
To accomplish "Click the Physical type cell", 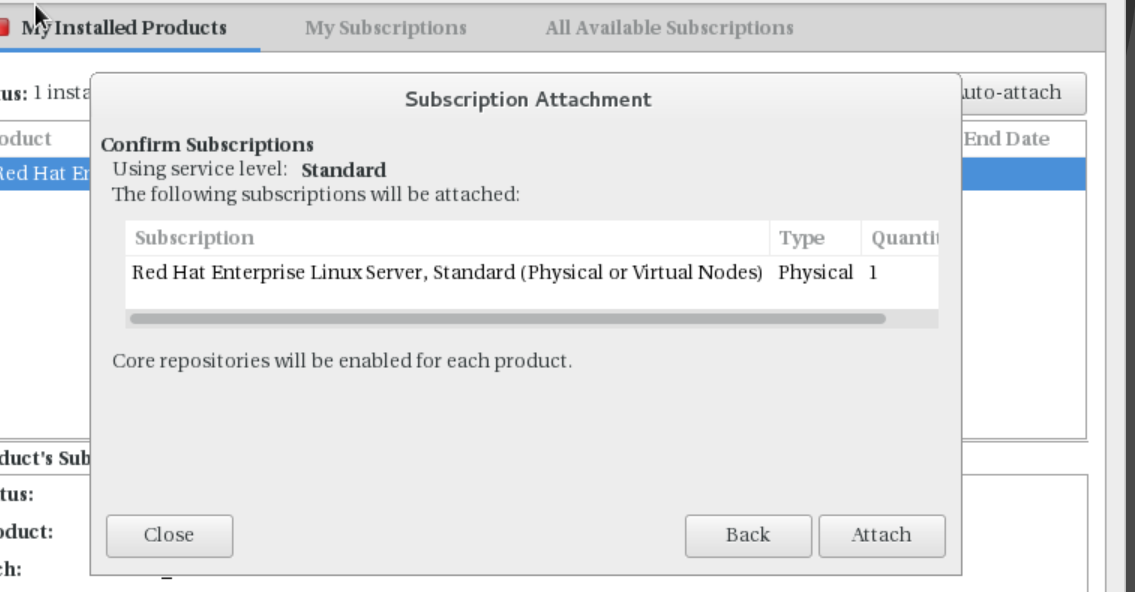I will (816, 273).
